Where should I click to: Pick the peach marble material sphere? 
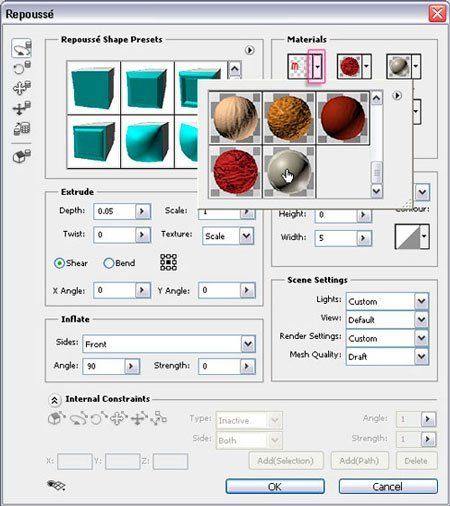click(x=235, y=118)
